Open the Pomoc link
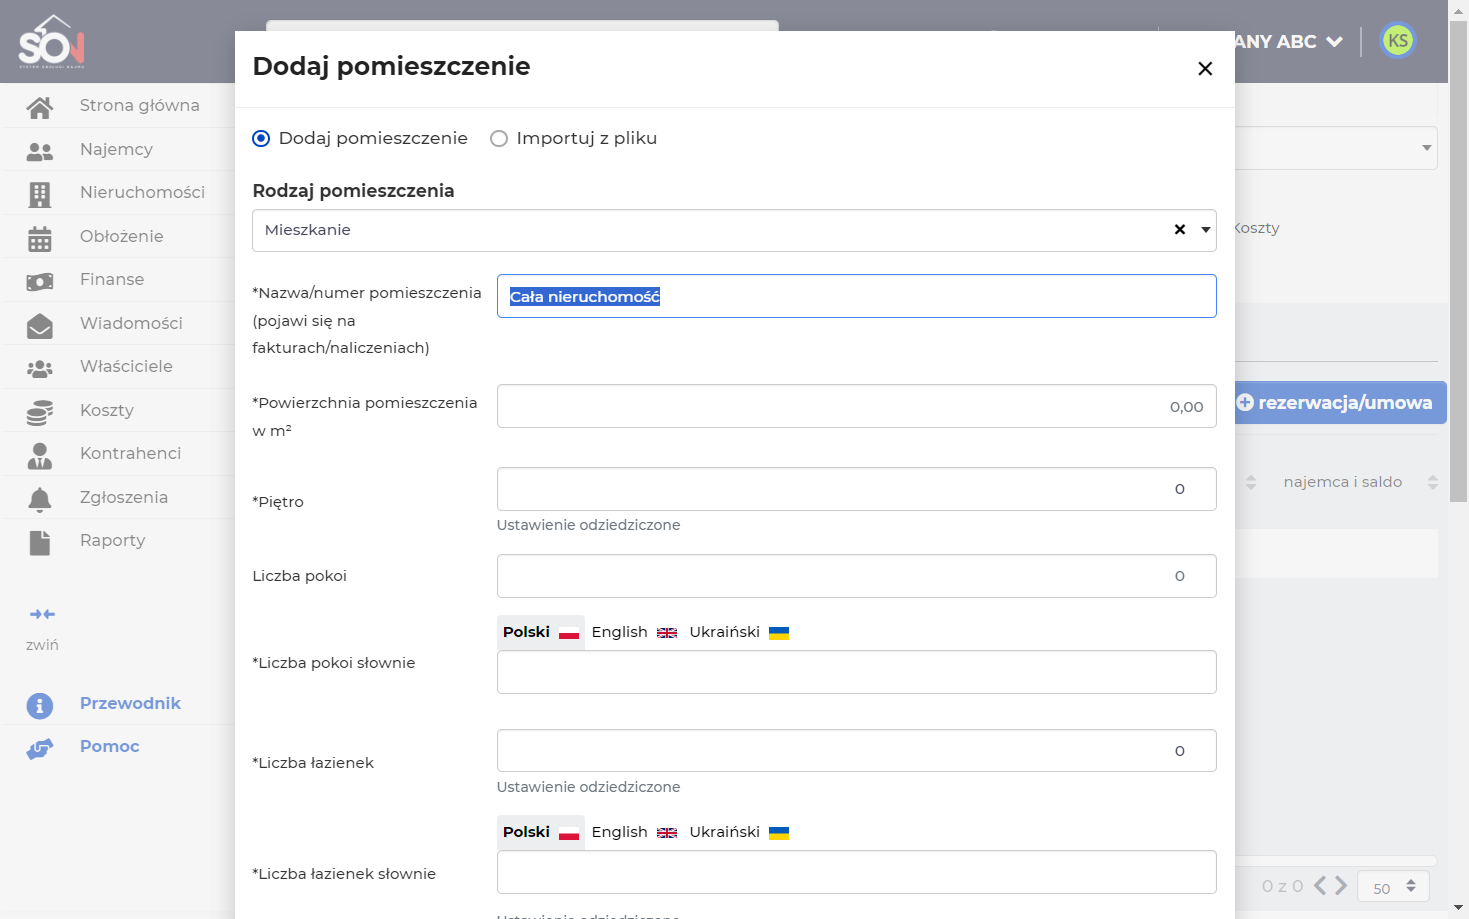This screenshot has width=1469, height=919. click(110, 747)
